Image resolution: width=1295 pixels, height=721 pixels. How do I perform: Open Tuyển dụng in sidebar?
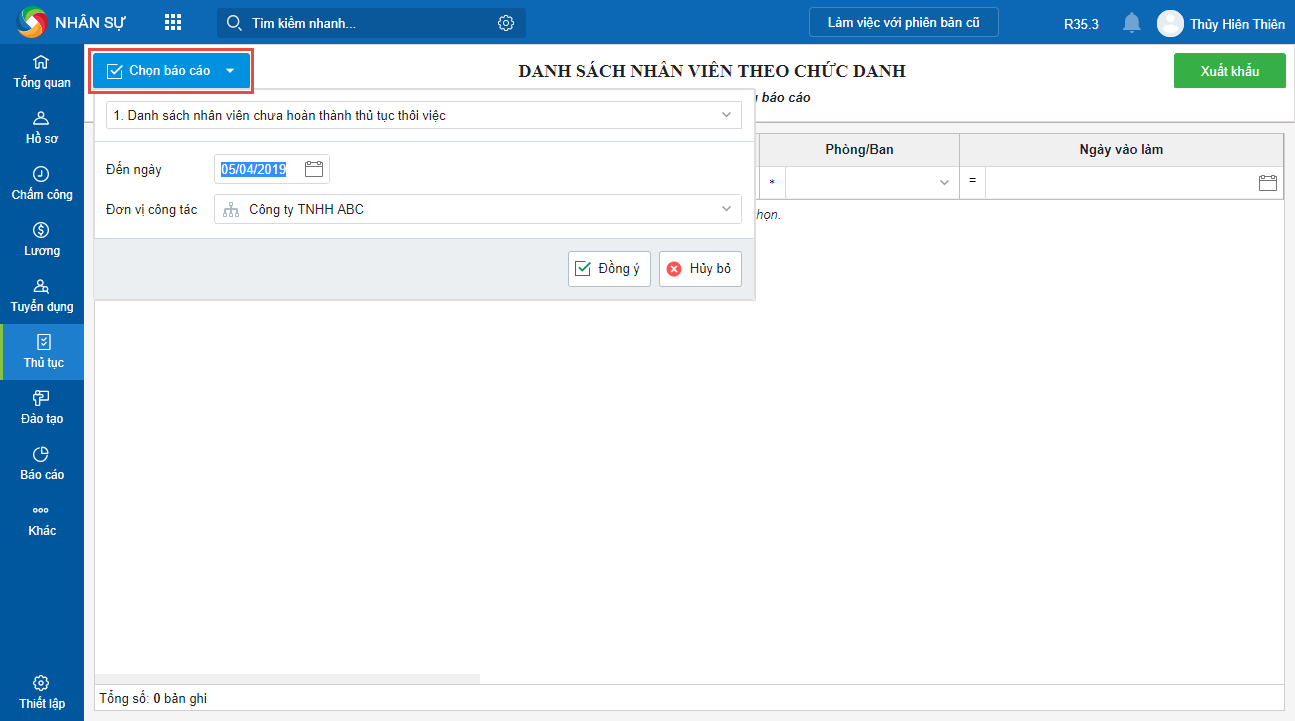(42, 296)
